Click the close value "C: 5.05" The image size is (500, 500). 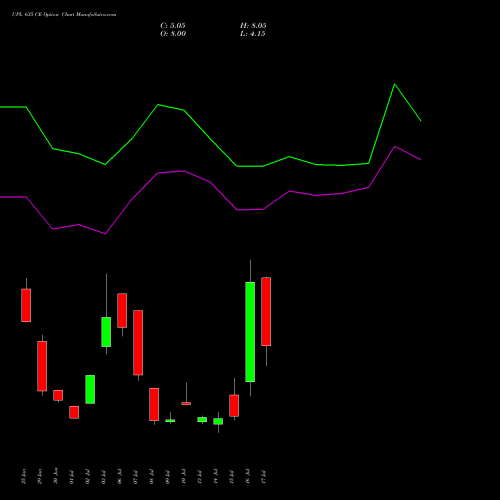(173, 26)
